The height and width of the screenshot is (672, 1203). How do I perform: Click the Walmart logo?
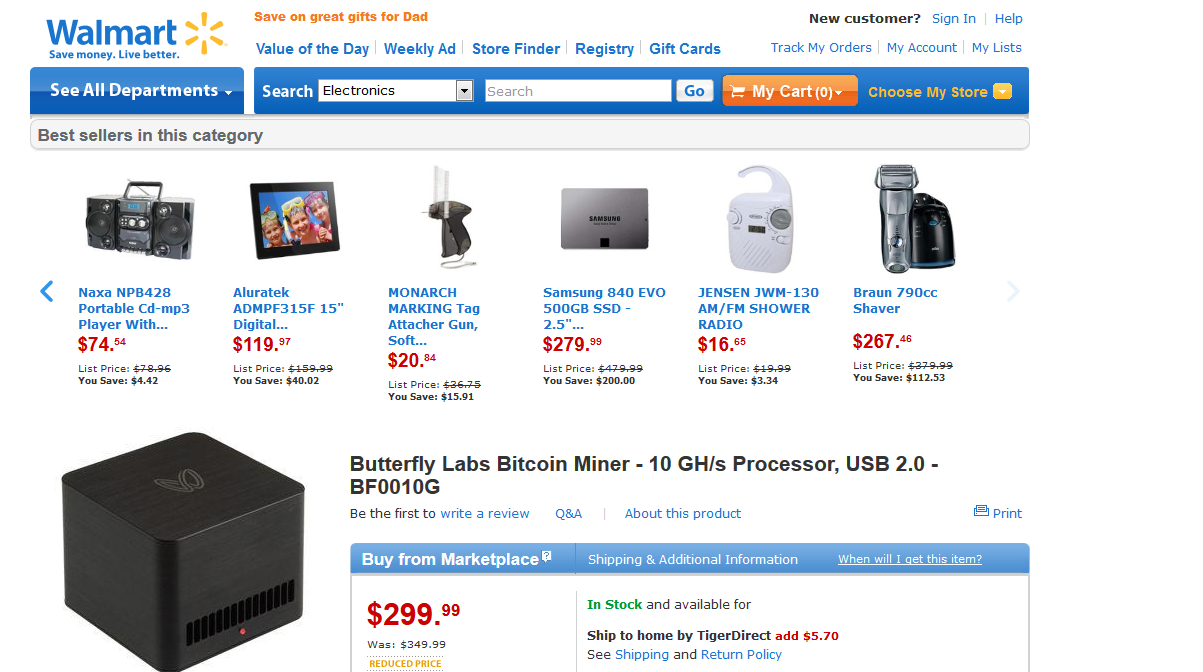[136, 37]
